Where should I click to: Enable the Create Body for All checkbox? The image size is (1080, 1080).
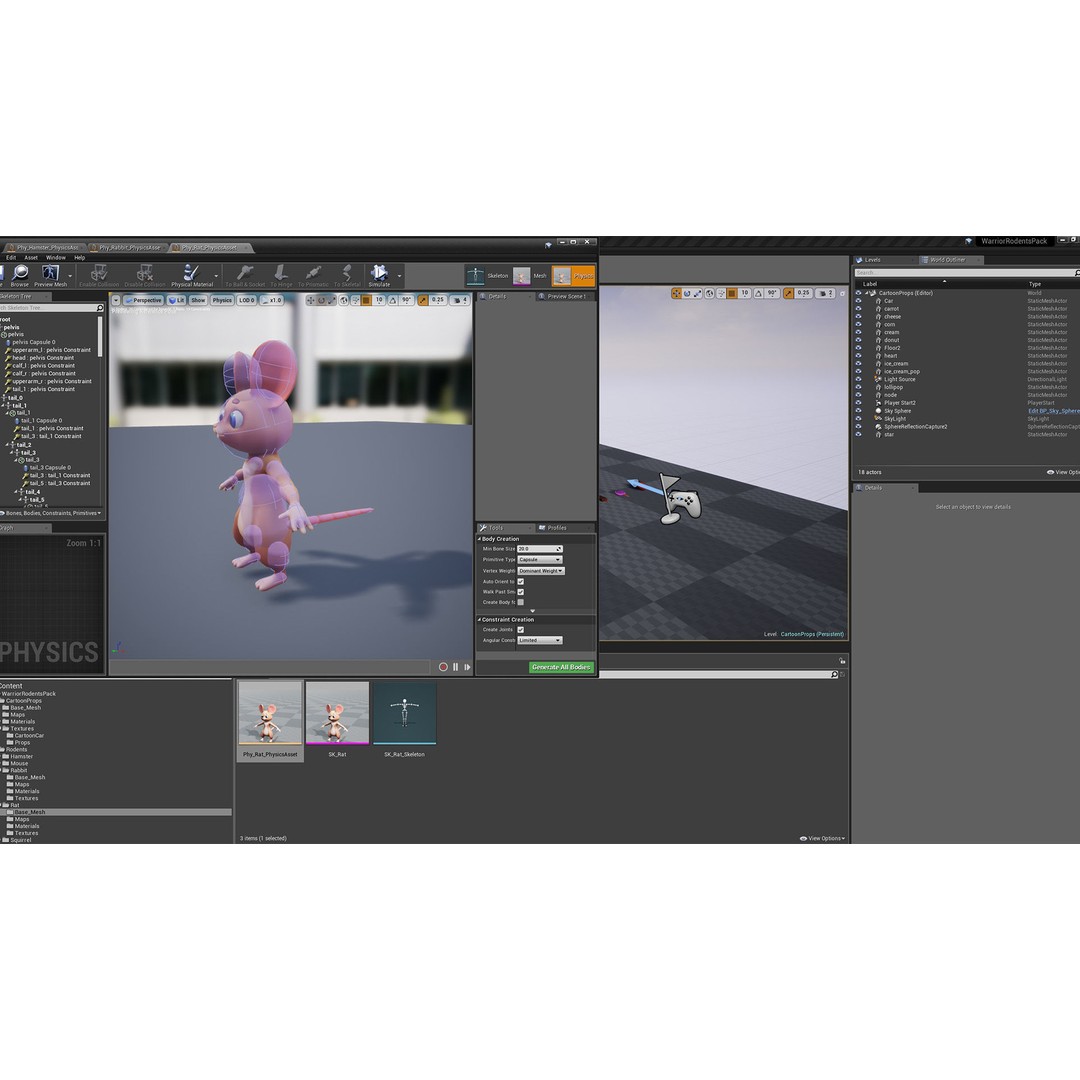[x=521, y=602]
